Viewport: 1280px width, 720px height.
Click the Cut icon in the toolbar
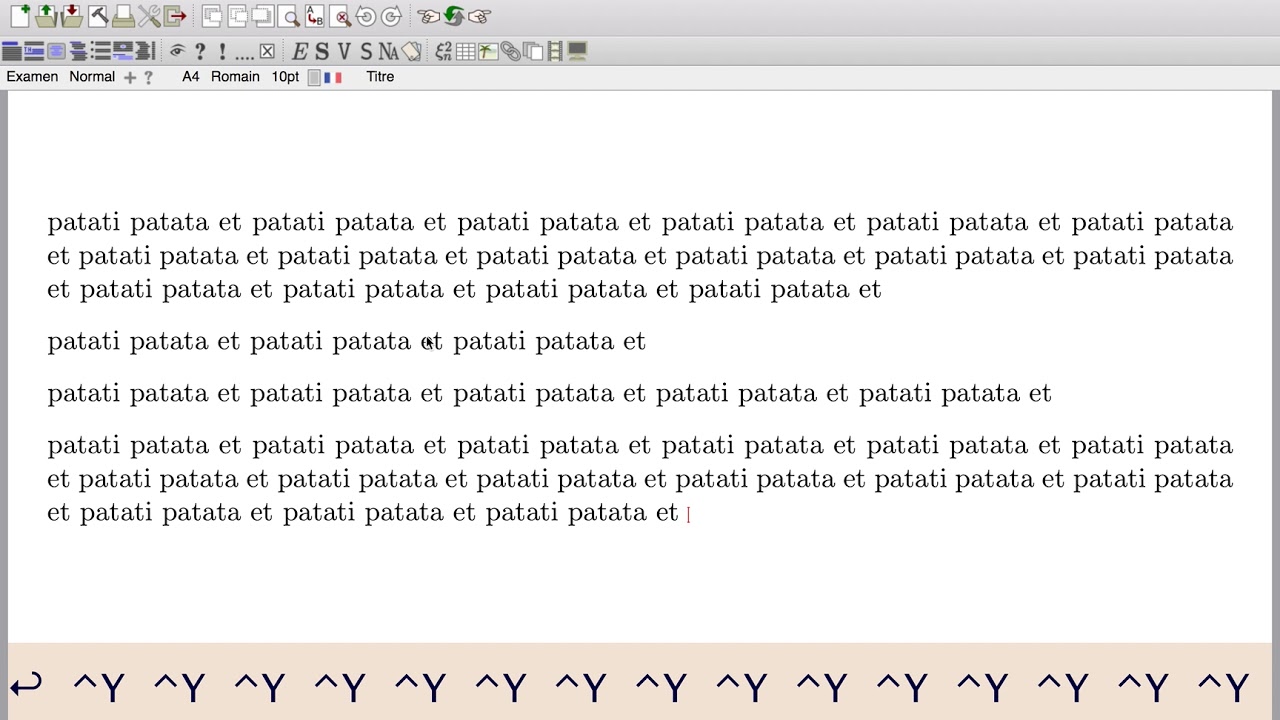(211, 16)
